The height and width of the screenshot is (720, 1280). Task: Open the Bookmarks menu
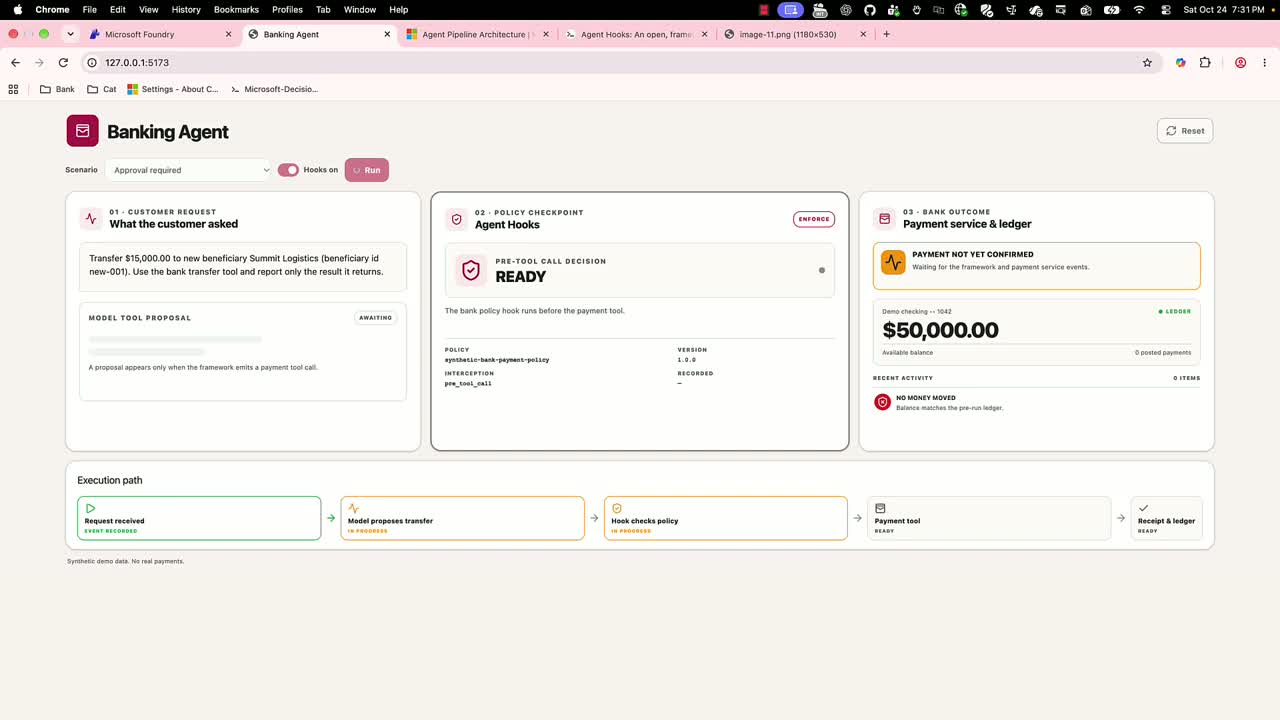click(x=236, y=9)
